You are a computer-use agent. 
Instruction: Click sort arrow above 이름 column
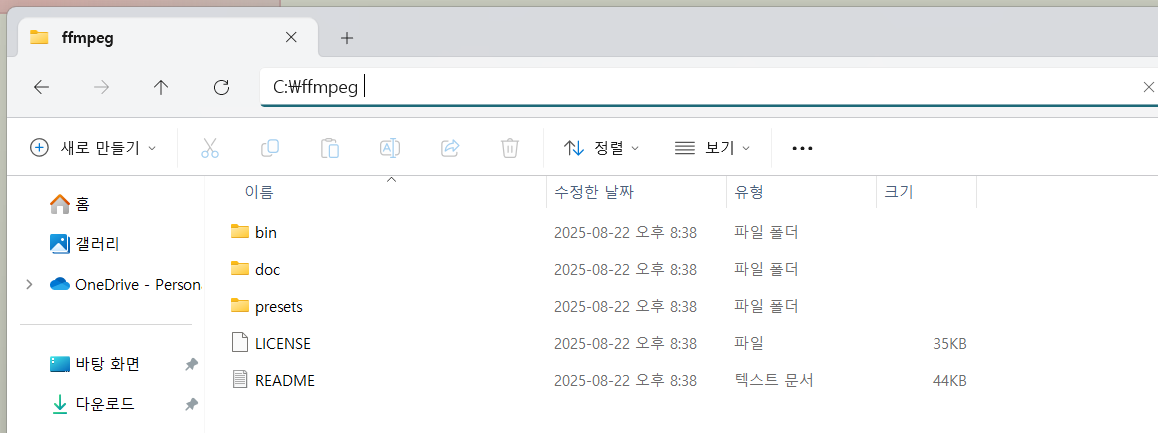click(x=392, y=180)
